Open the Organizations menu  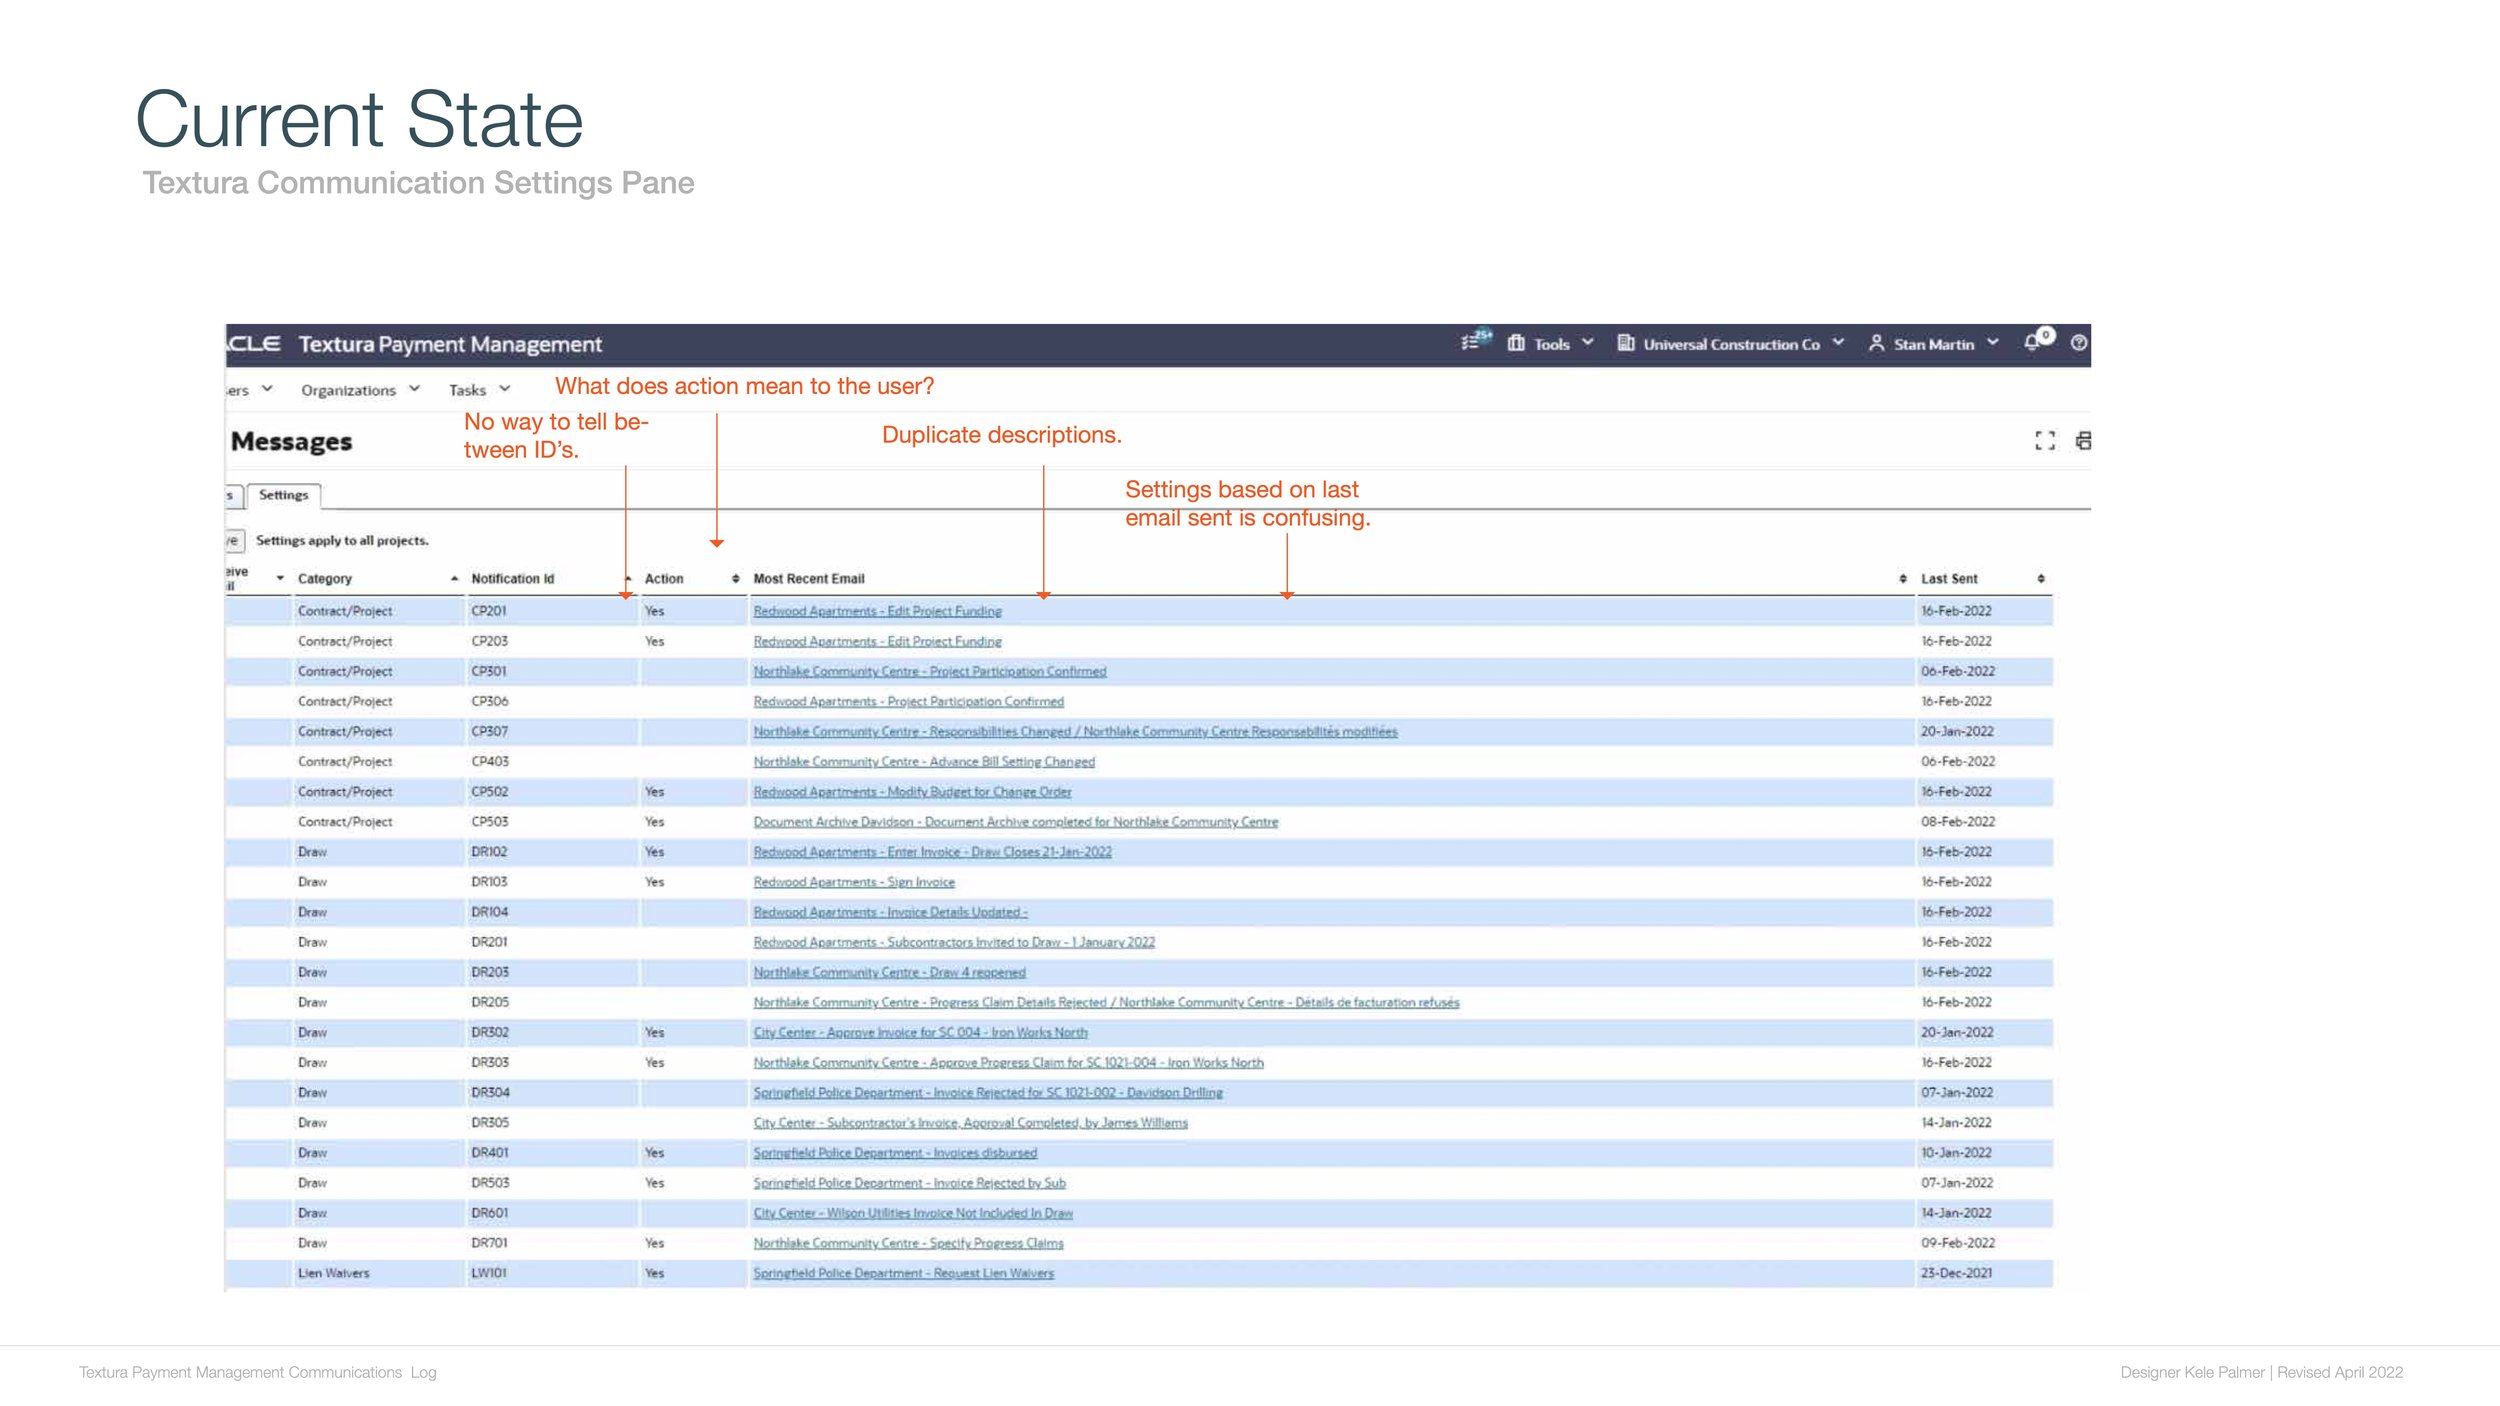348,390
